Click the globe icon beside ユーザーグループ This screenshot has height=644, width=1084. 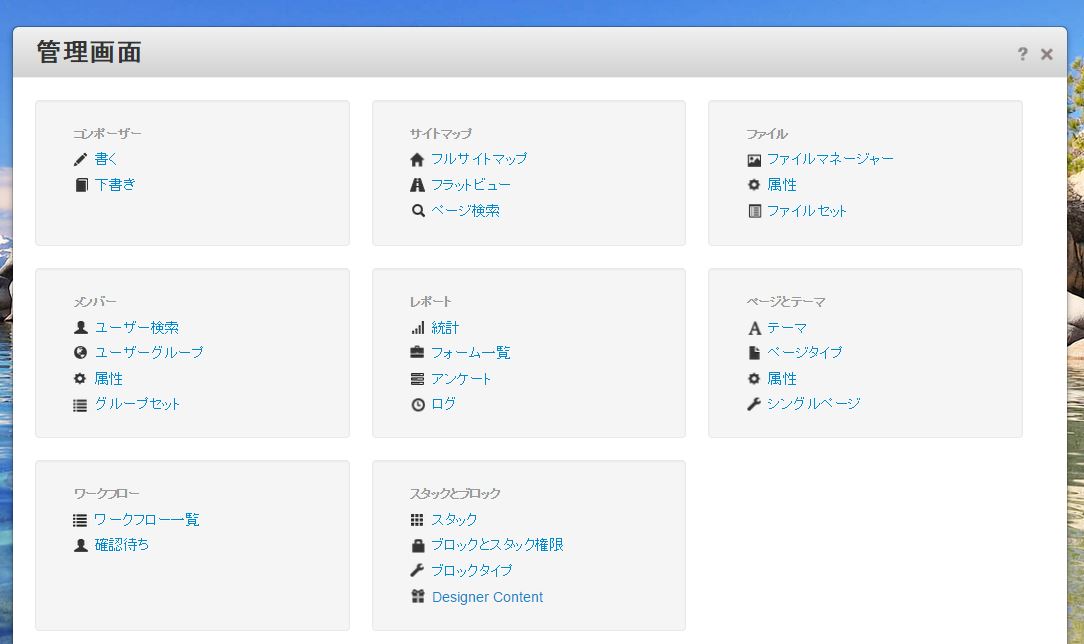(80, 352)
